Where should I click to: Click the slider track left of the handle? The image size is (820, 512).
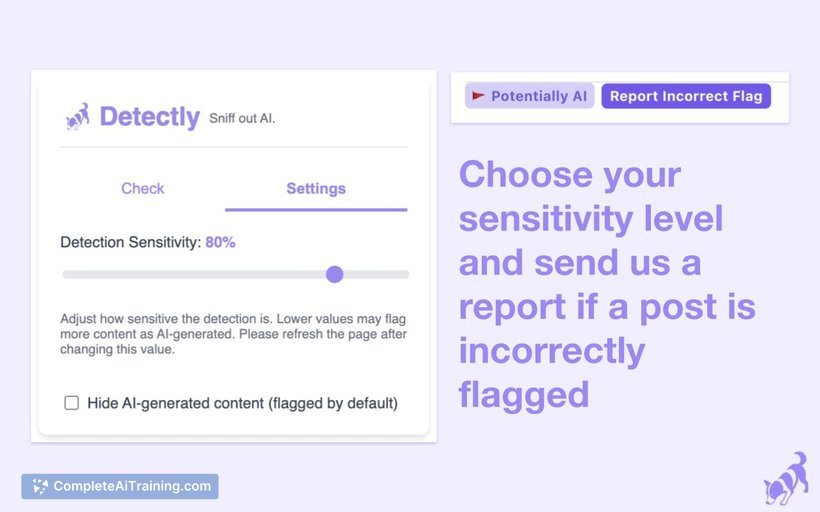(x=194, y=275)
